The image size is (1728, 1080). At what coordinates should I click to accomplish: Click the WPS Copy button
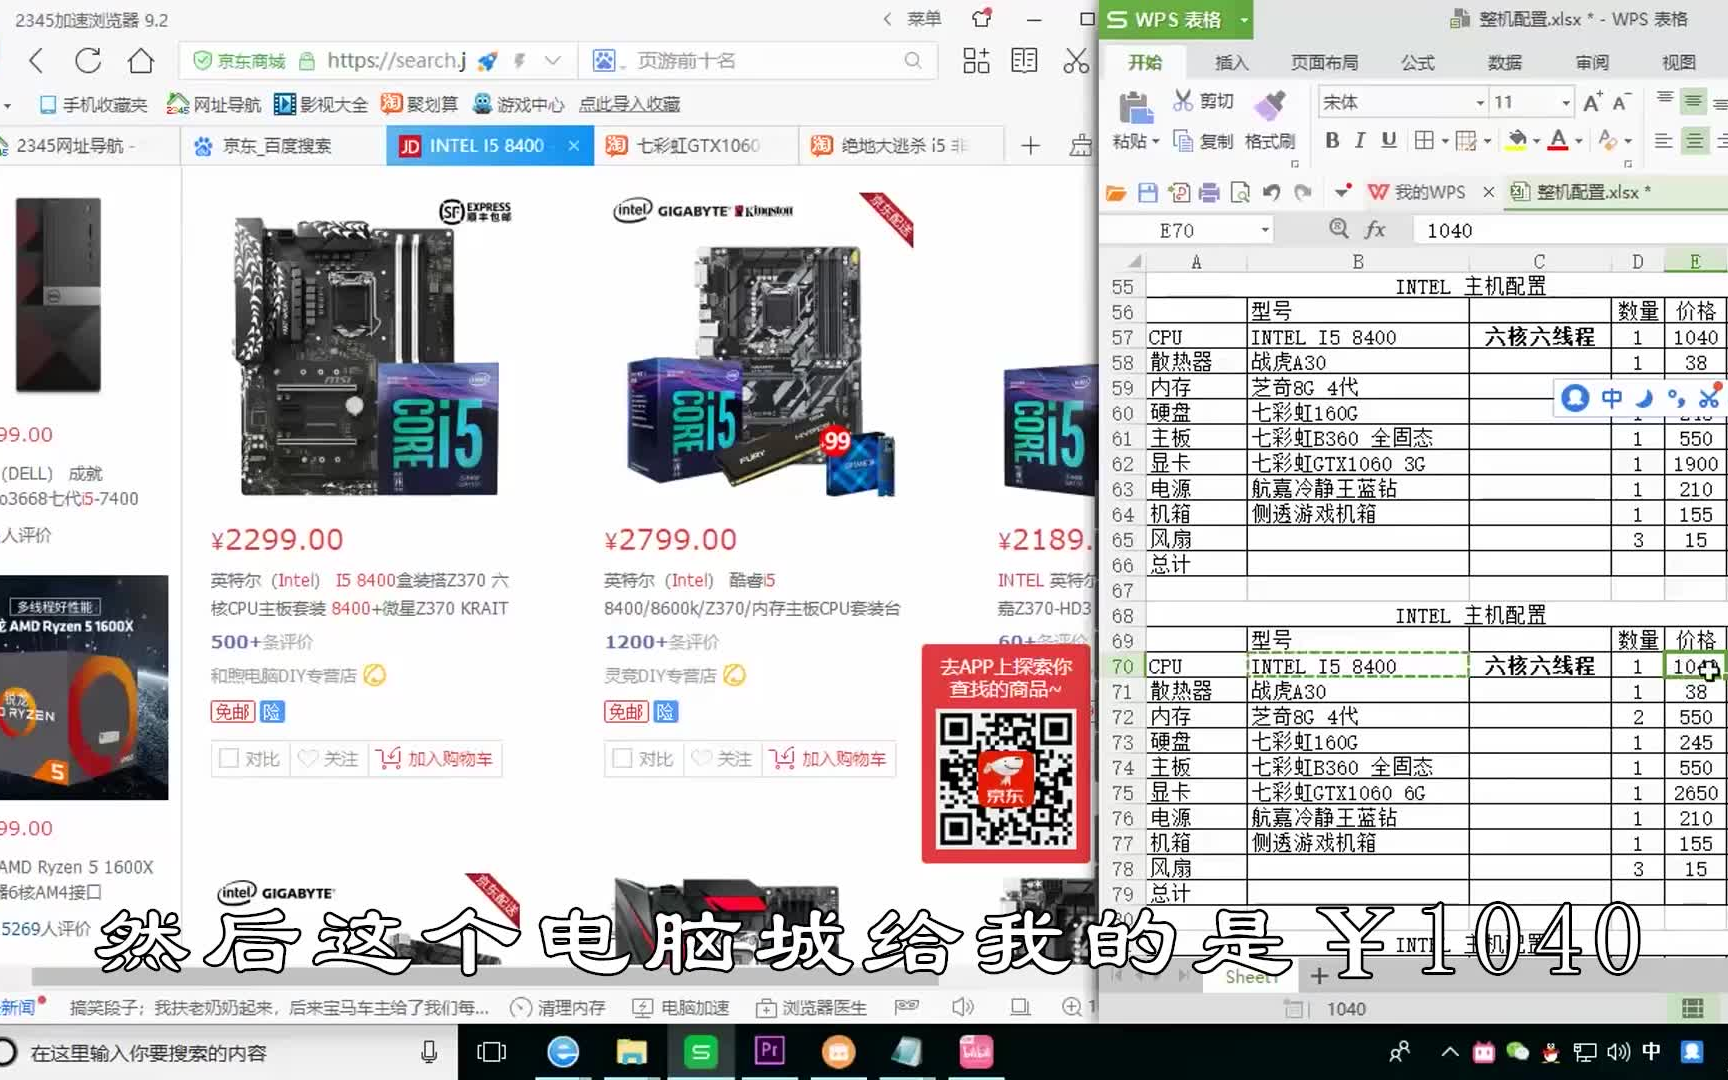[1203, 141]
